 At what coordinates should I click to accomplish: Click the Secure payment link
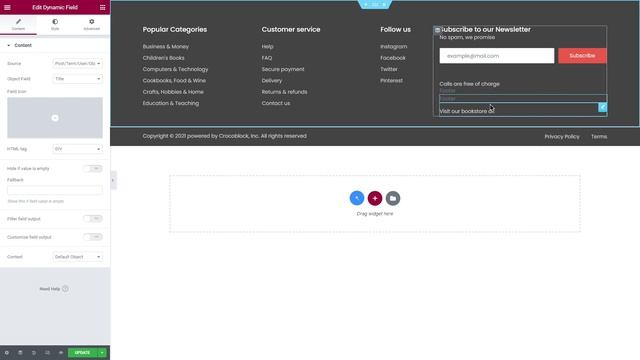click(283, 69)
